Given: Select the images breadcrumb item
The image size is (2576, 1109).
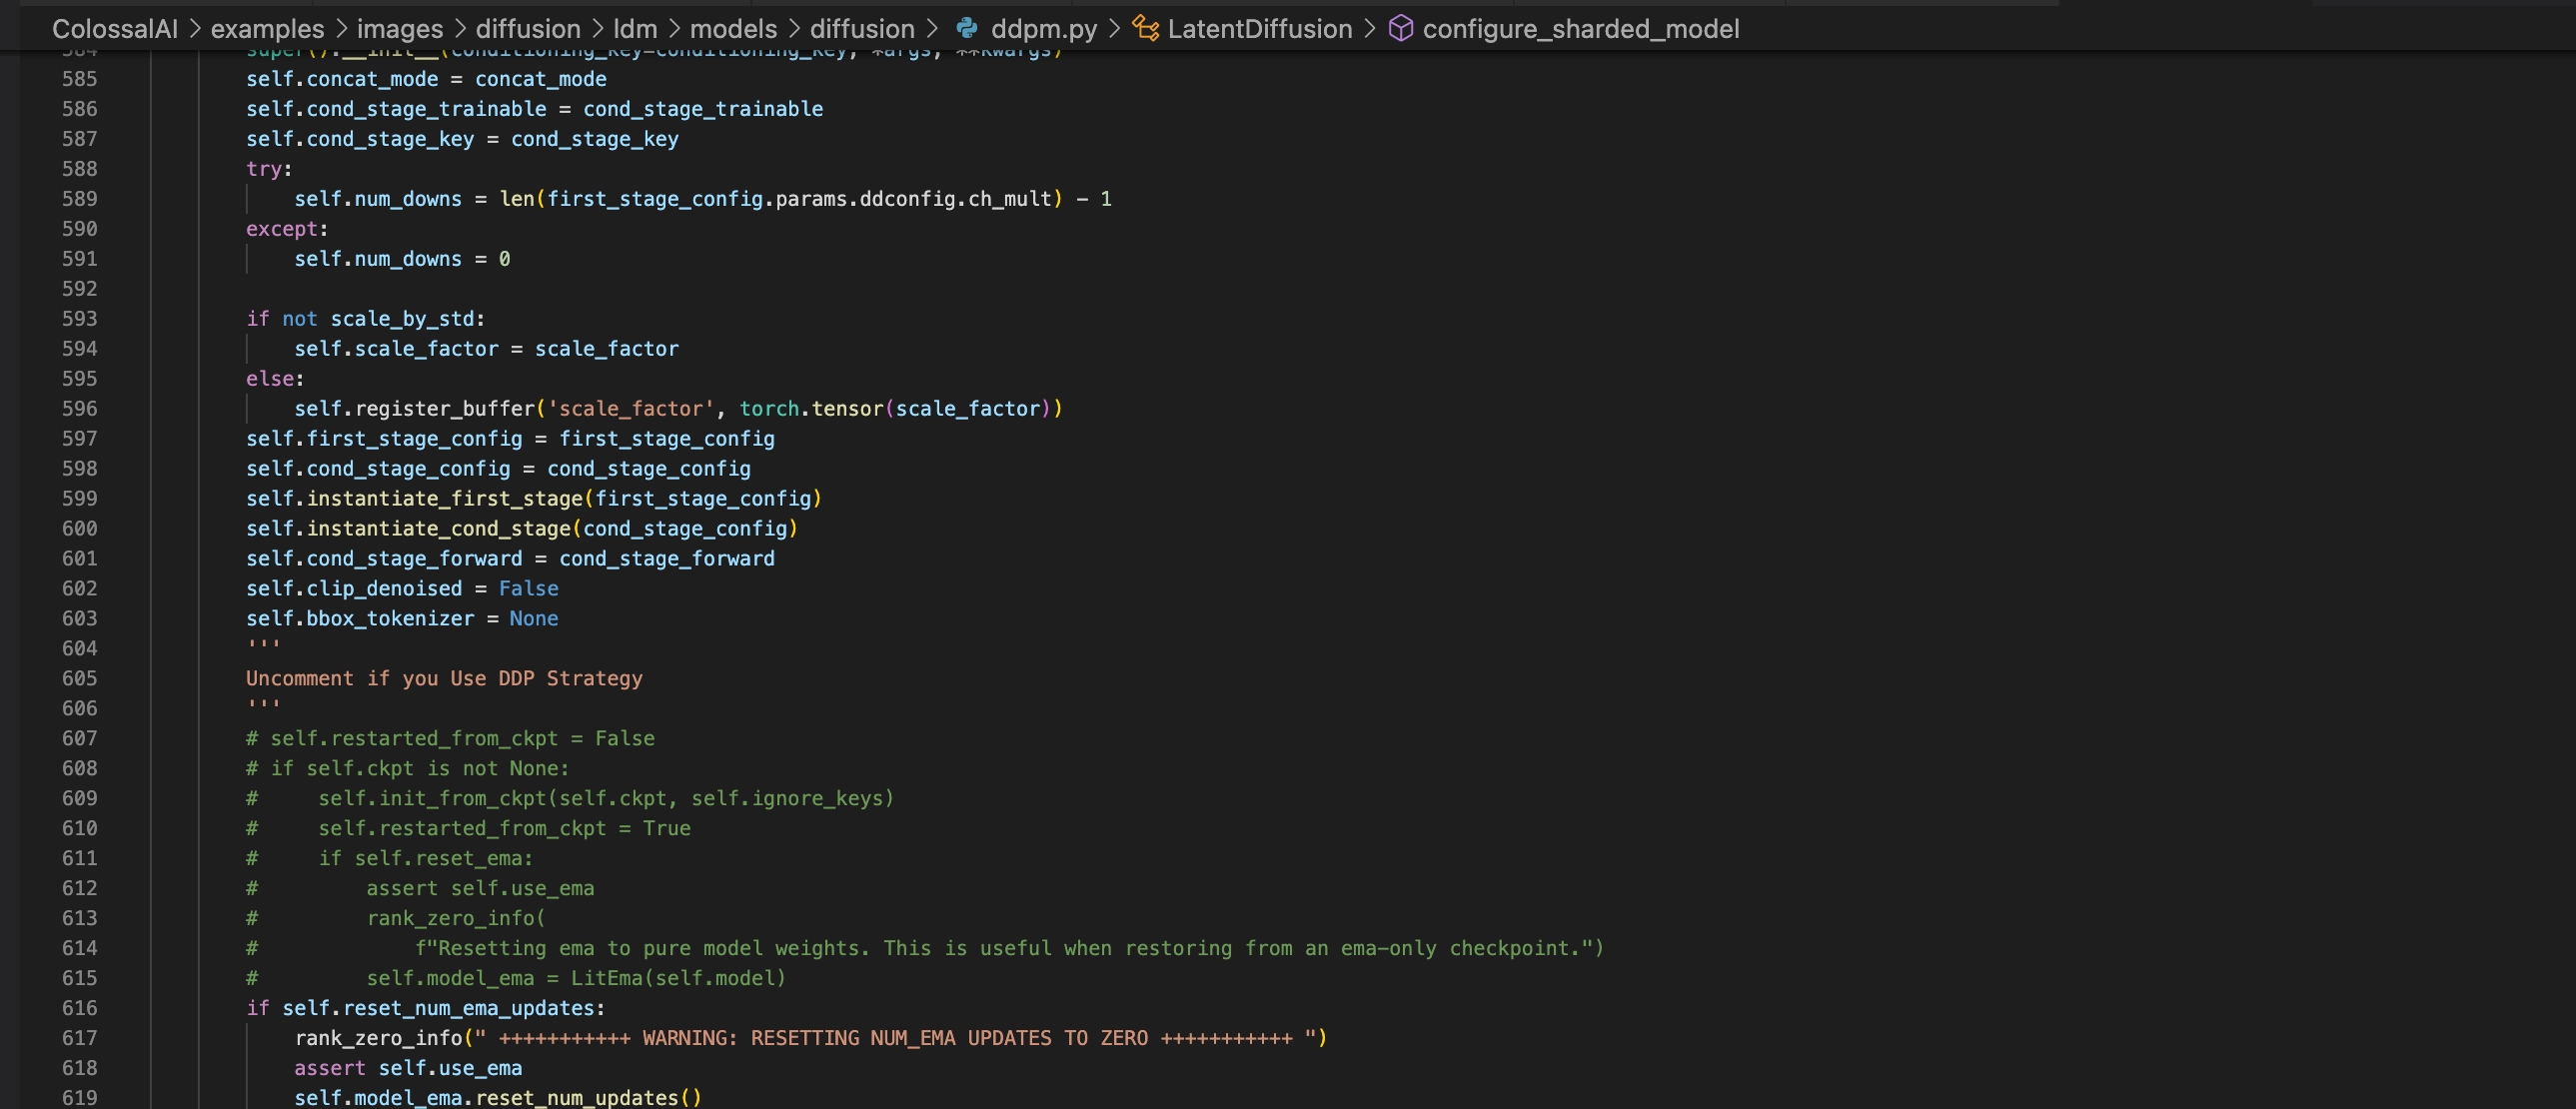Looking at the screenshot, I should [399, 28].
